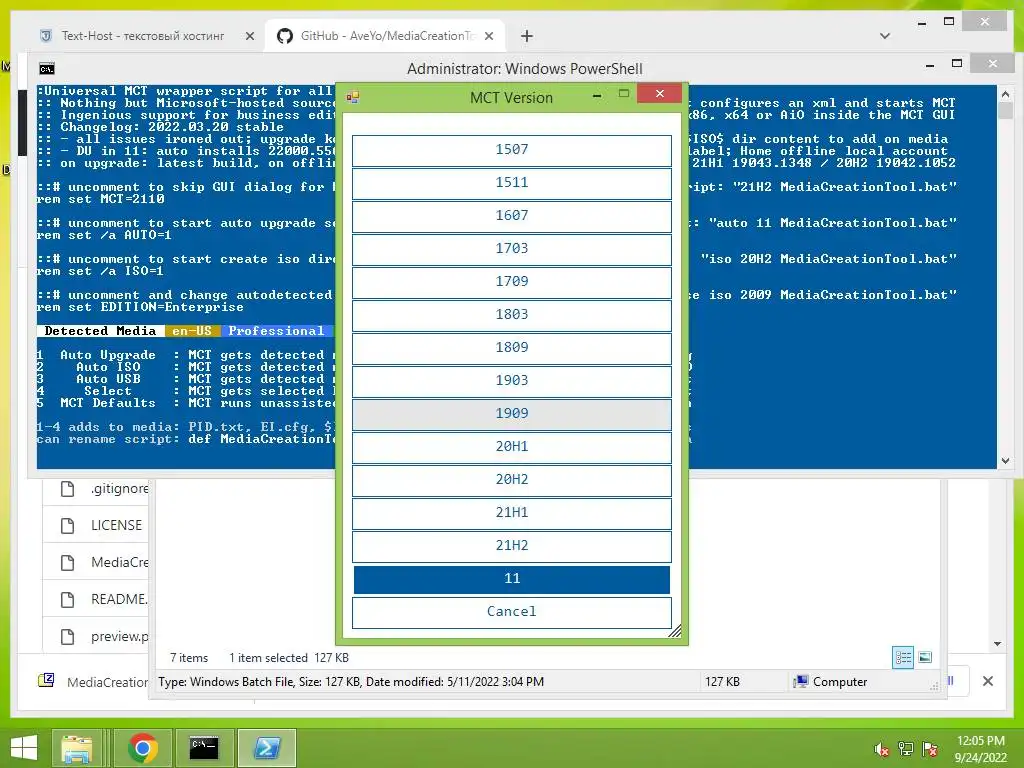
Task: Click the Computer label in status bar
Action: tap(840, 682)
